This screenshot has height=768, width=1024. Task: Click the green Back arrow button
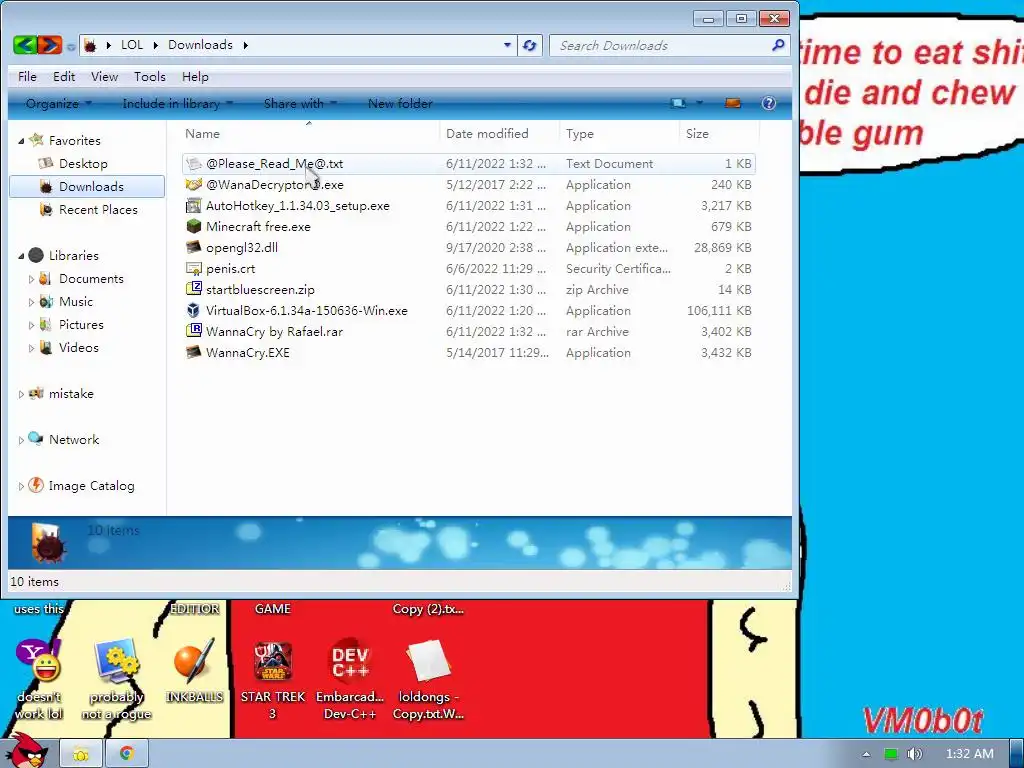click(25, 45)
